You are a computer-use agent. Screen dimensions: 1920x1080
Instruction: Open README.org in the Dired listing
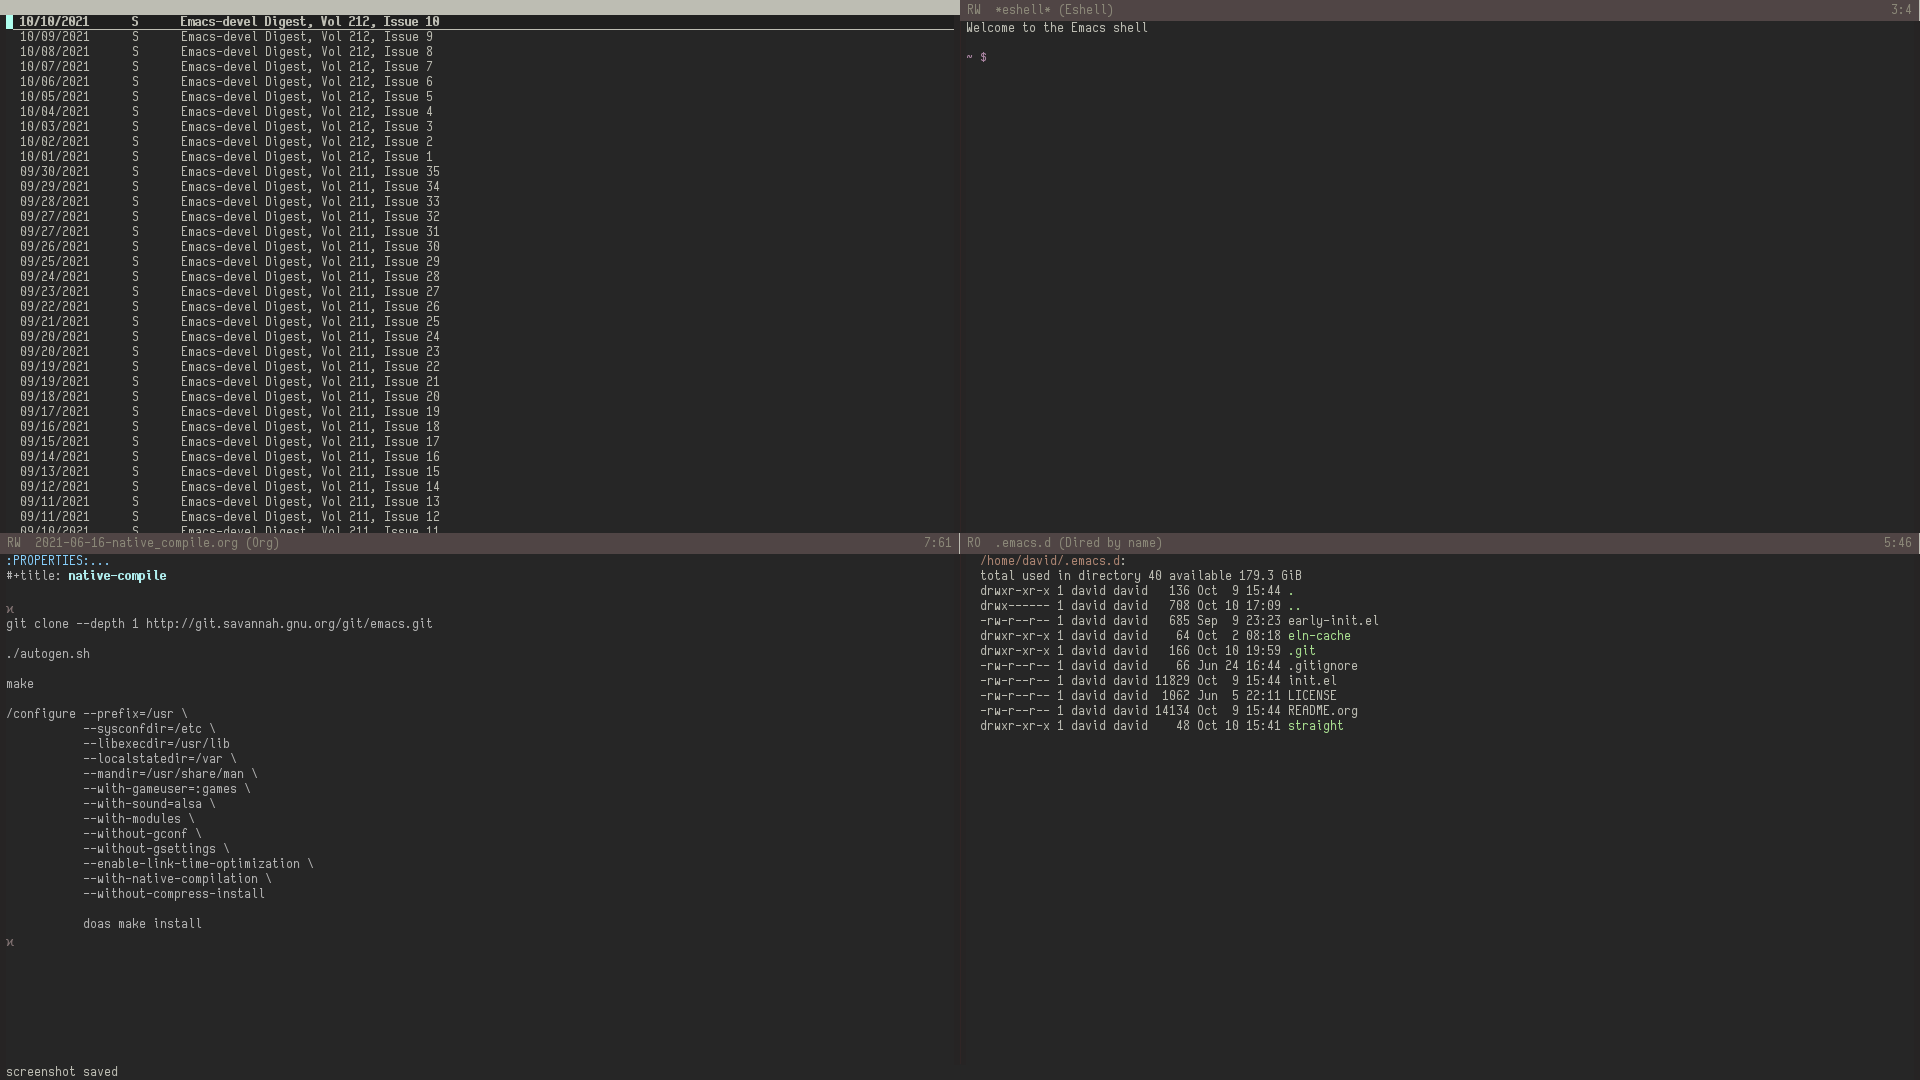click(1322, 711)
